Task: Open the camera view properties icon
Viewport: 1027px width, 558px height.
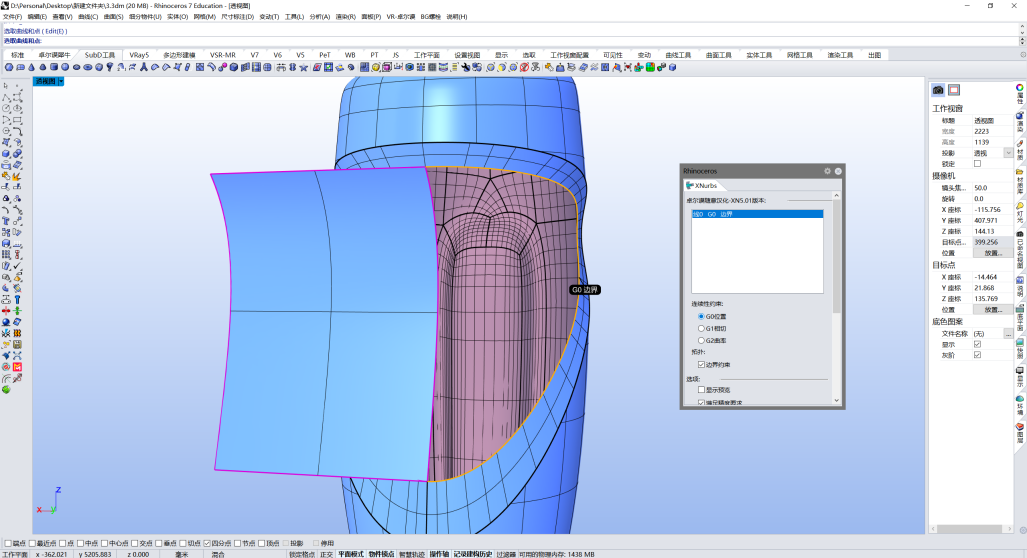Action: 938,90
